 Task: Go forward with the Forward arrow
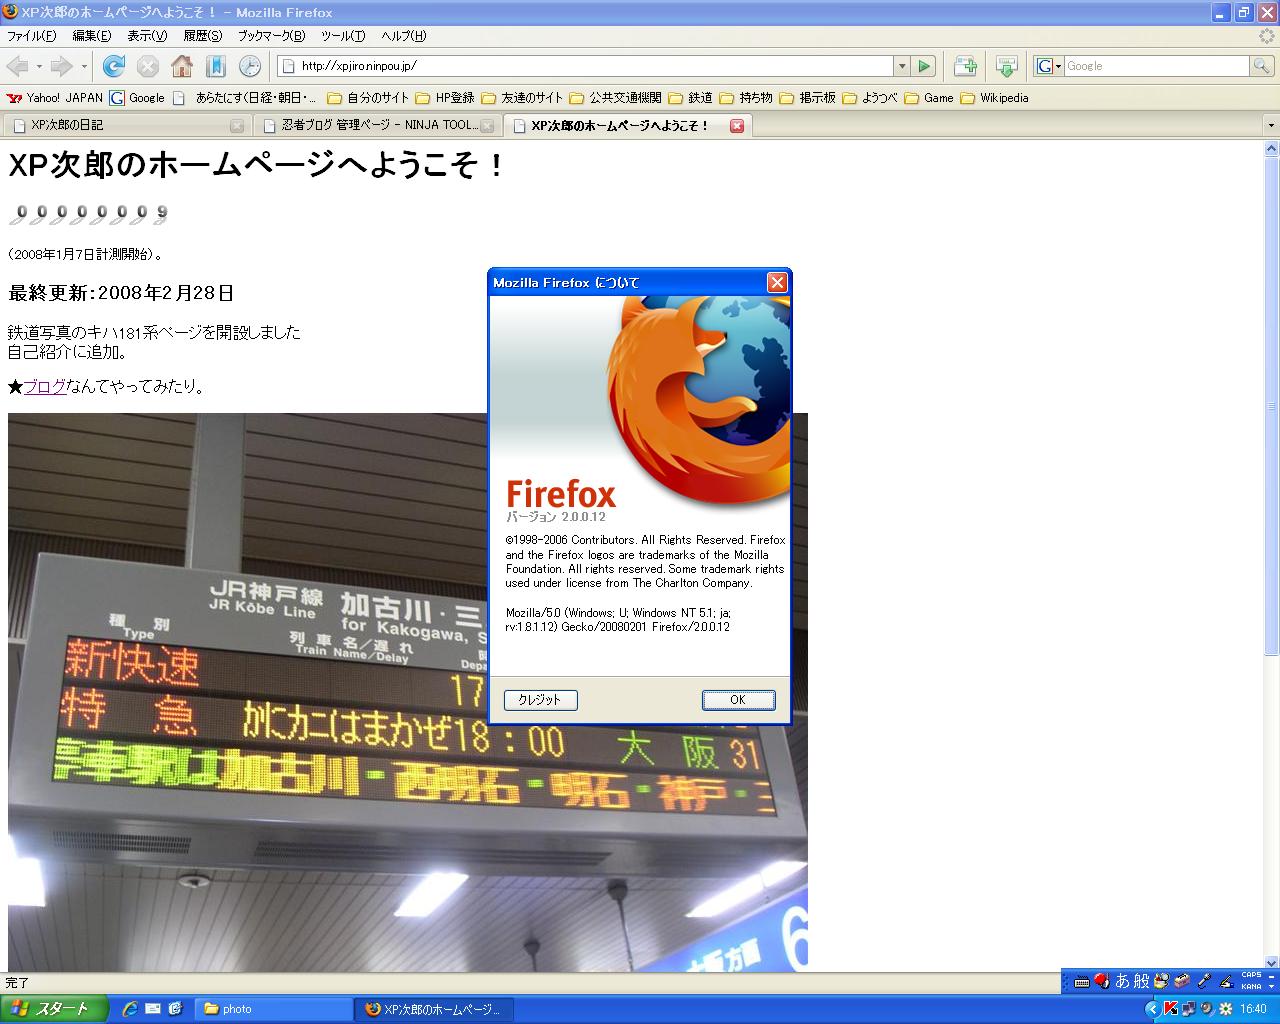(61, 66)
